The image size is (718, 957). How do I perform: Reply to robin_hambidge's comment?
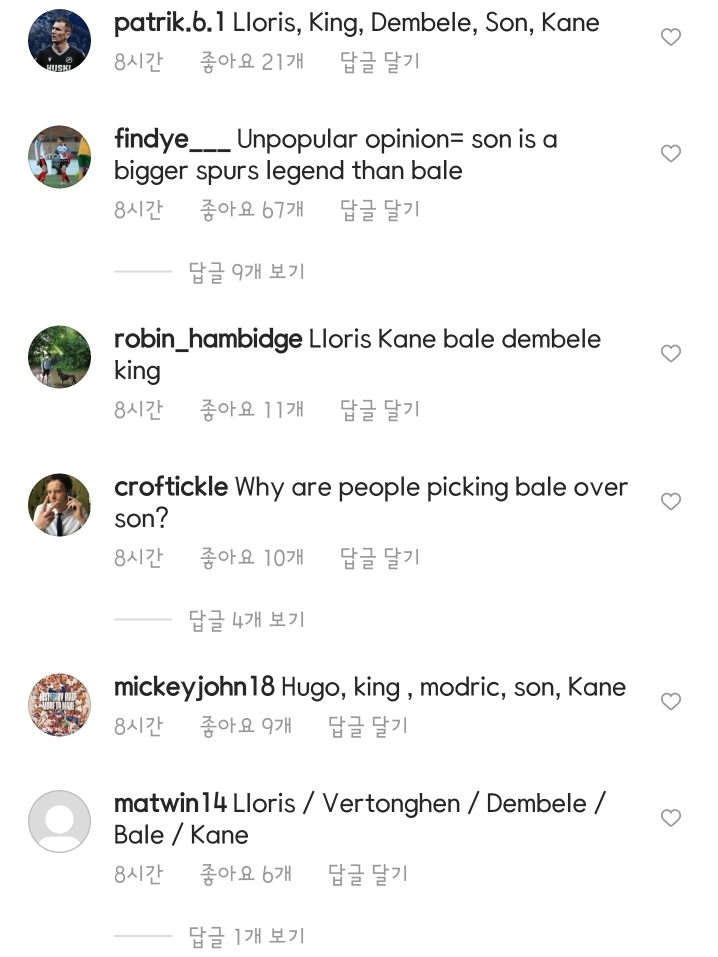click(380, 410)
